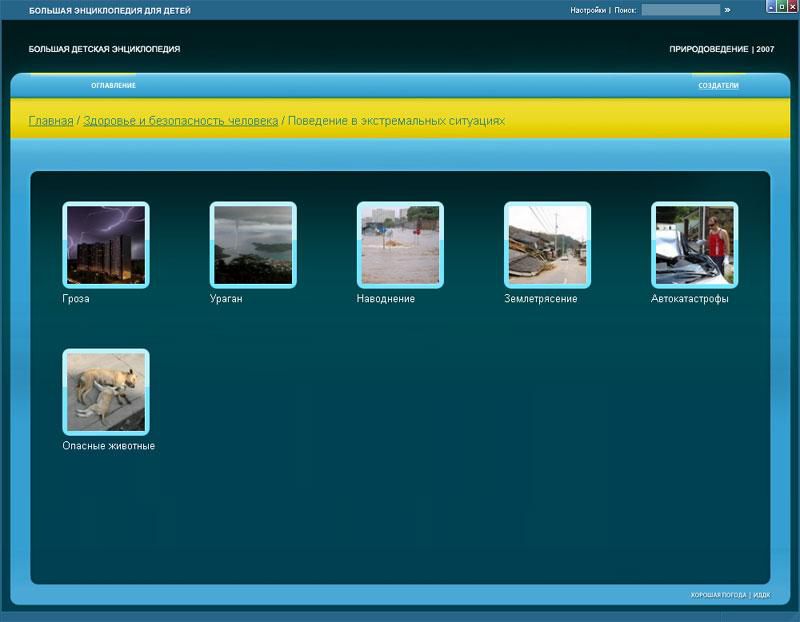Screen dimensions: 800x622
Task: Open the Гроза lightning thumbnail
Action: 105,245
